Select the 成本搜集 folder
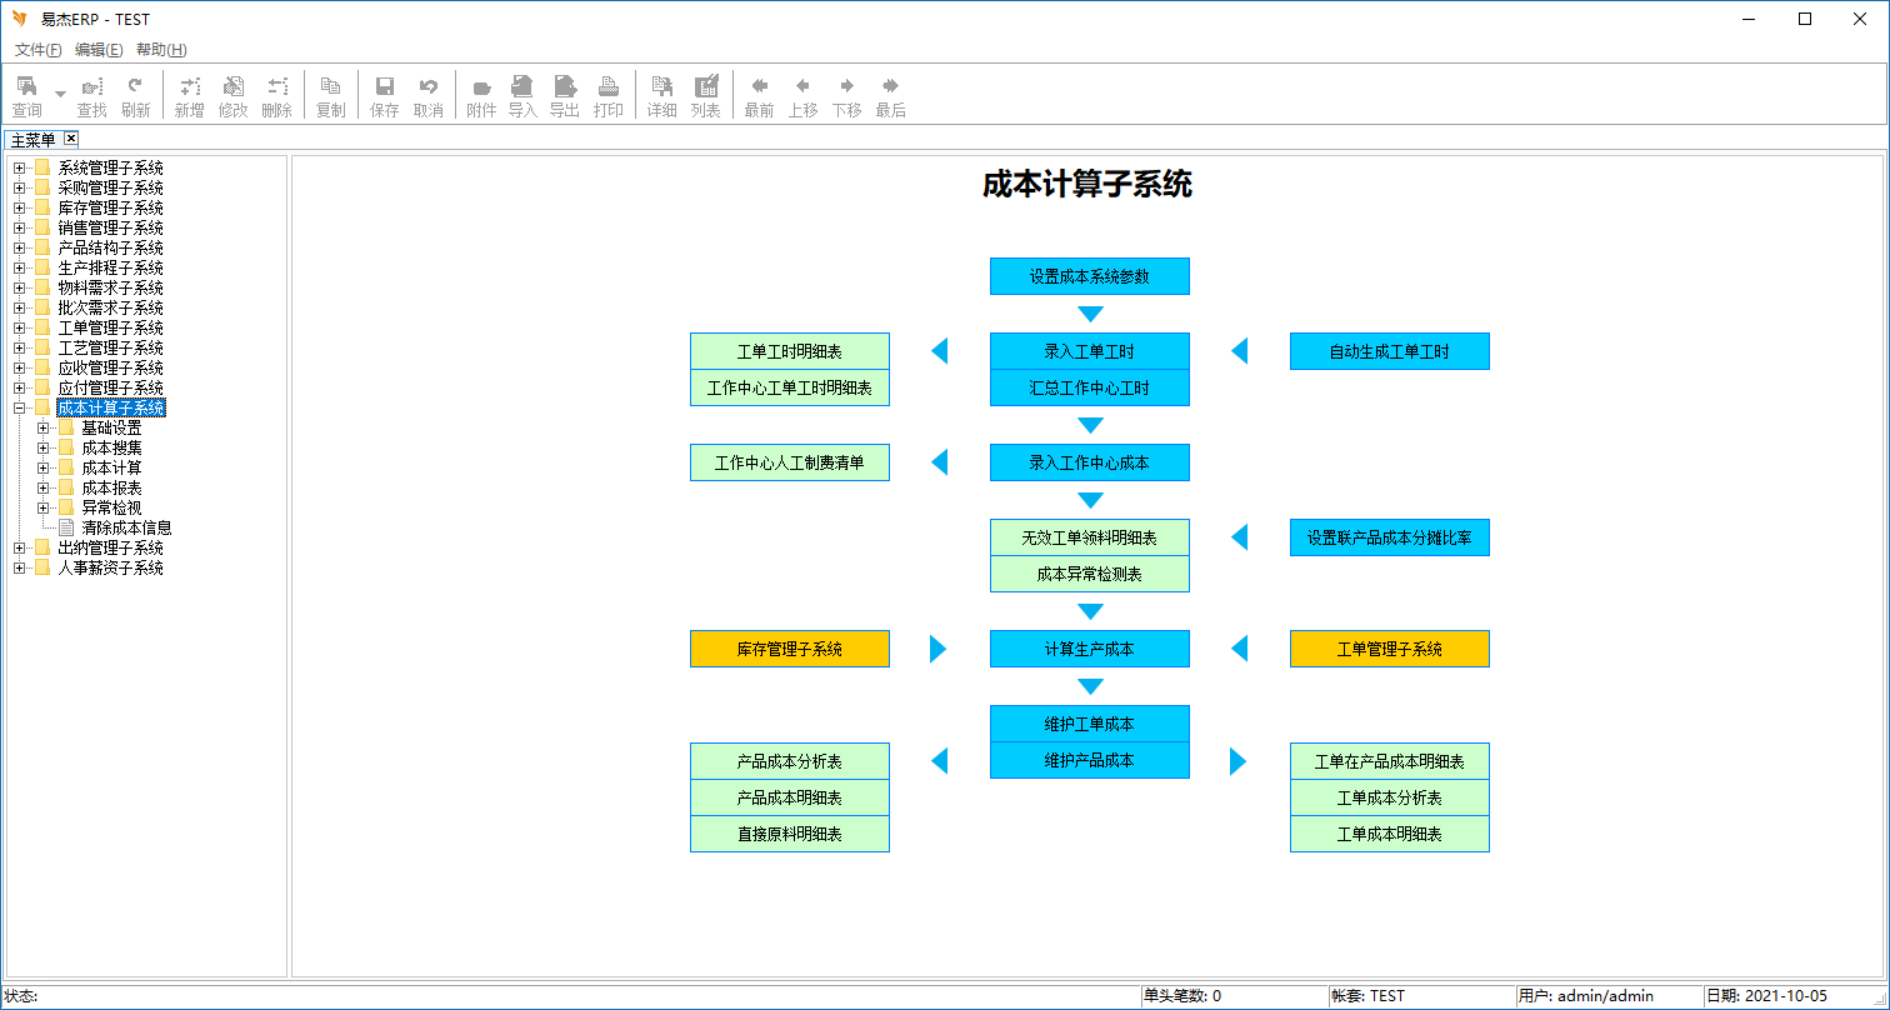 pyautogui.click(x=111, y=448)
